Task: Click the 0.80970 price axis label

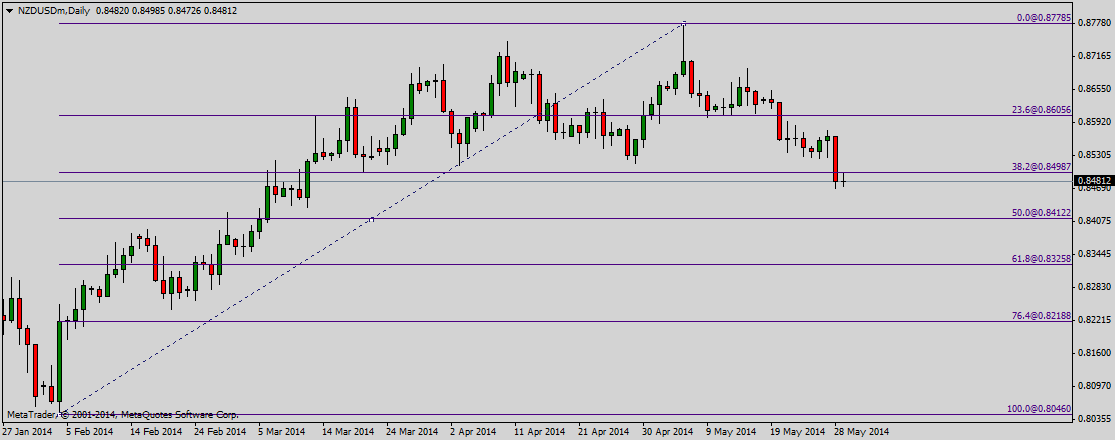Action: (x=1093, y=385)
